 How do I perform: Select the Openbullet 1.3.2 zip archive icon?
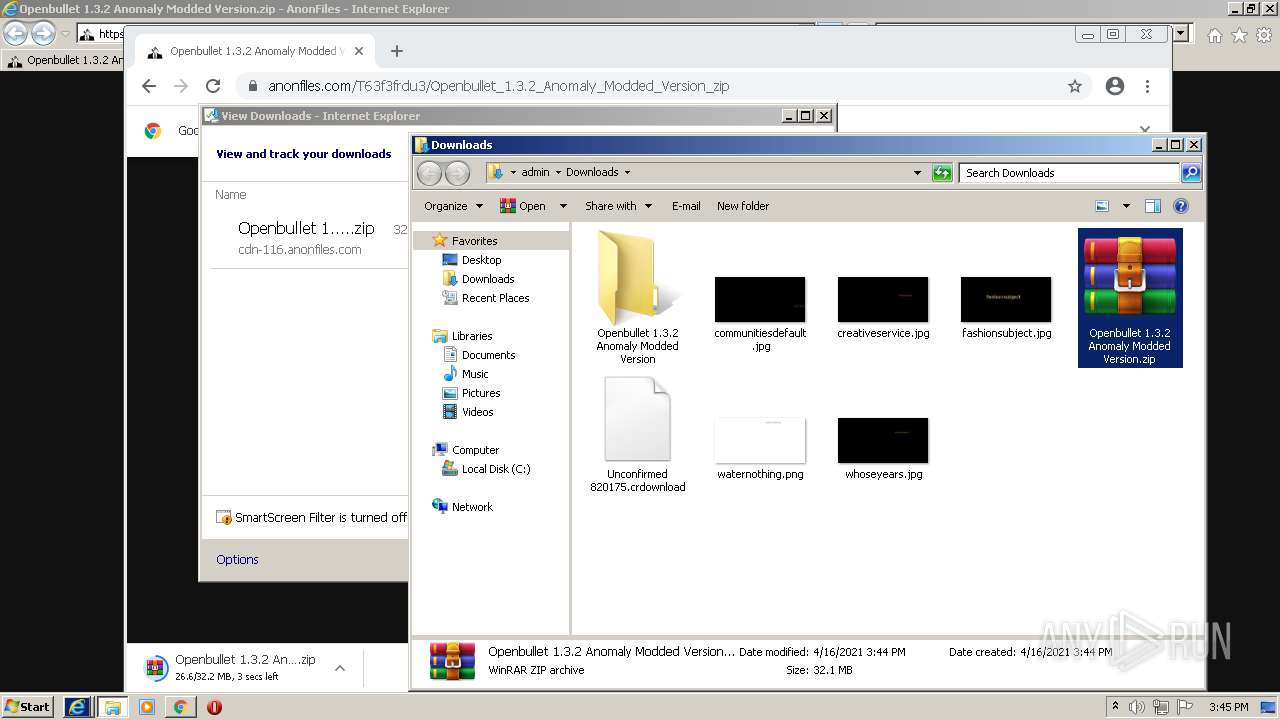click(x=1130, y=297)
